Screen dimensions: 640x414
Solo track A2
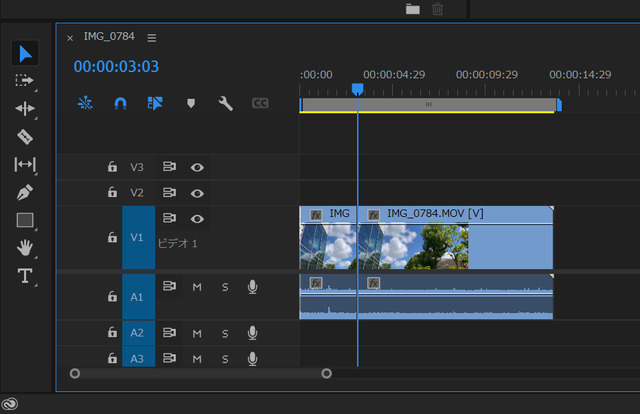pos(225,334)
